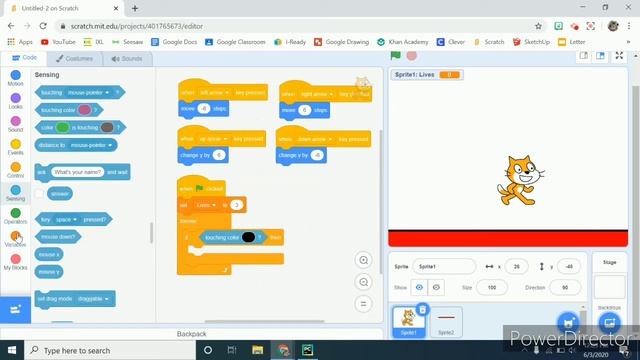Open the set drag mode draggable dropdown
The height and width of the screenshot is (360, 640).
[93, 299]
